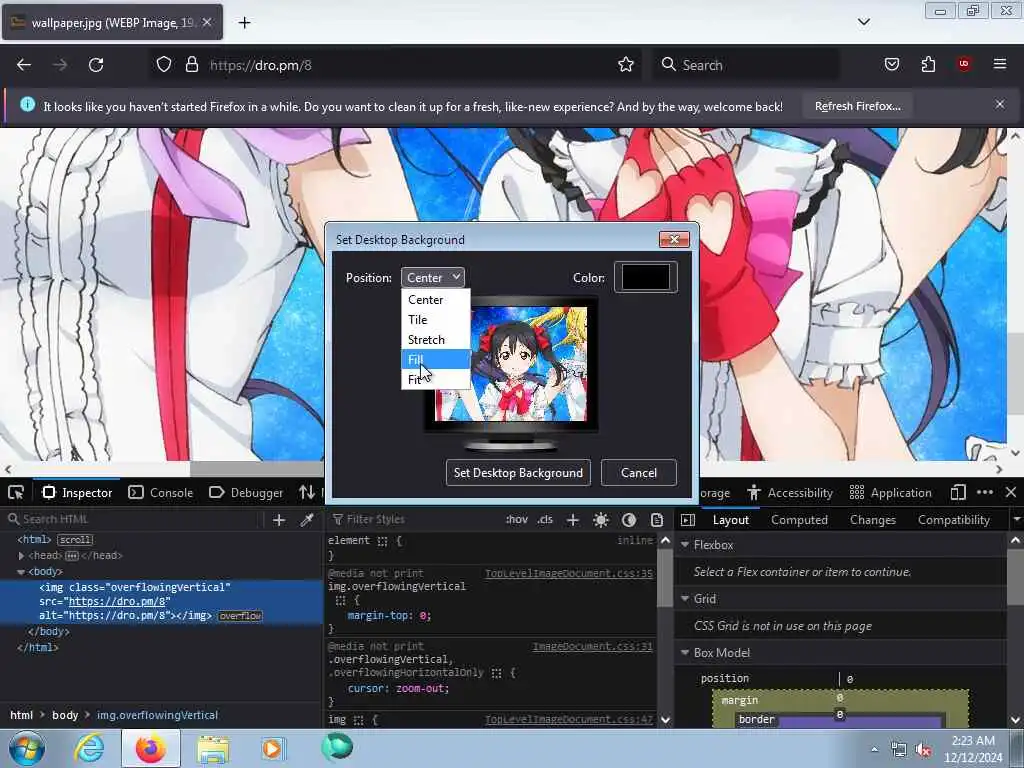The width and height of the screenshot is (1024, 768).
Task: Switch to the Application tab
Action: 891,492
